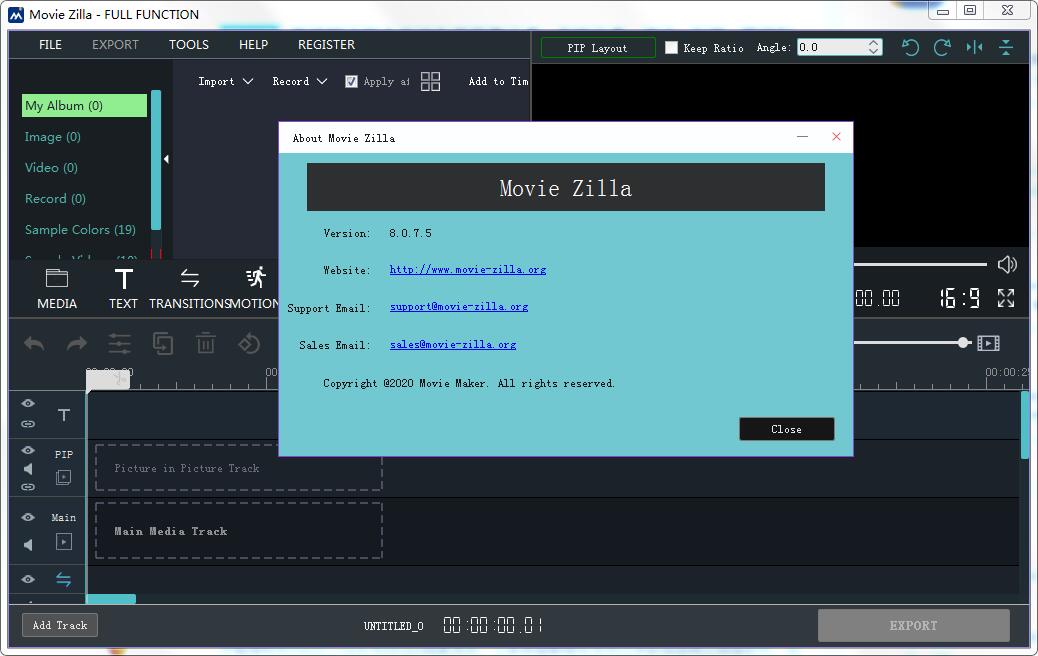Hide the text track with eye icon
The image size is (1038, 656).
(x=28, y=403)
